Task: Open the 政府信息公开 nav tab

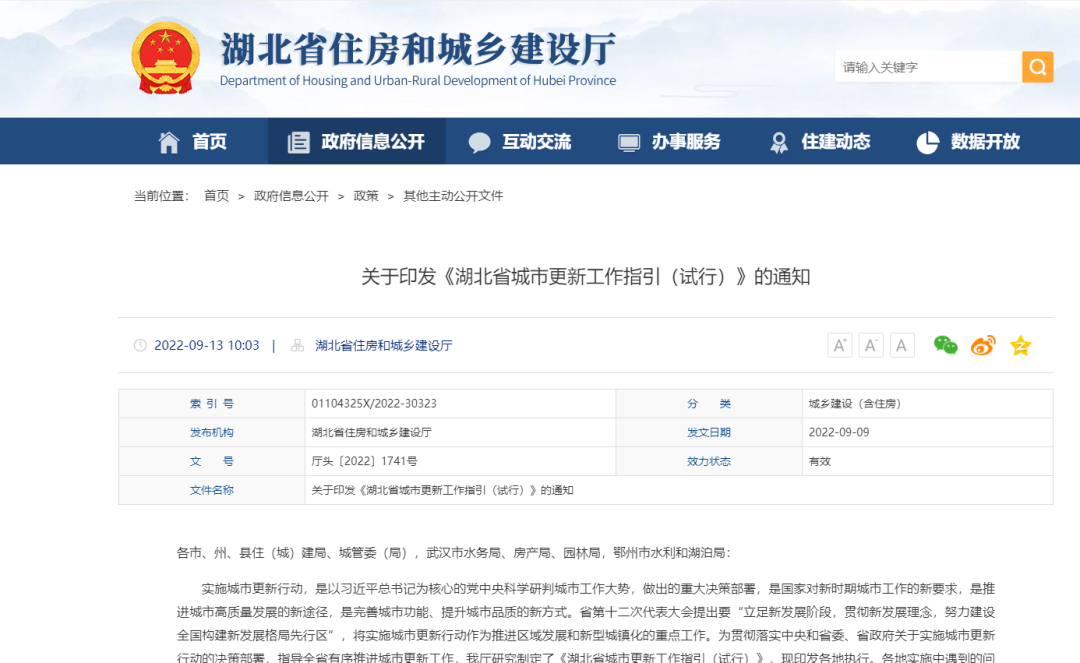Action: click(356, 142)
